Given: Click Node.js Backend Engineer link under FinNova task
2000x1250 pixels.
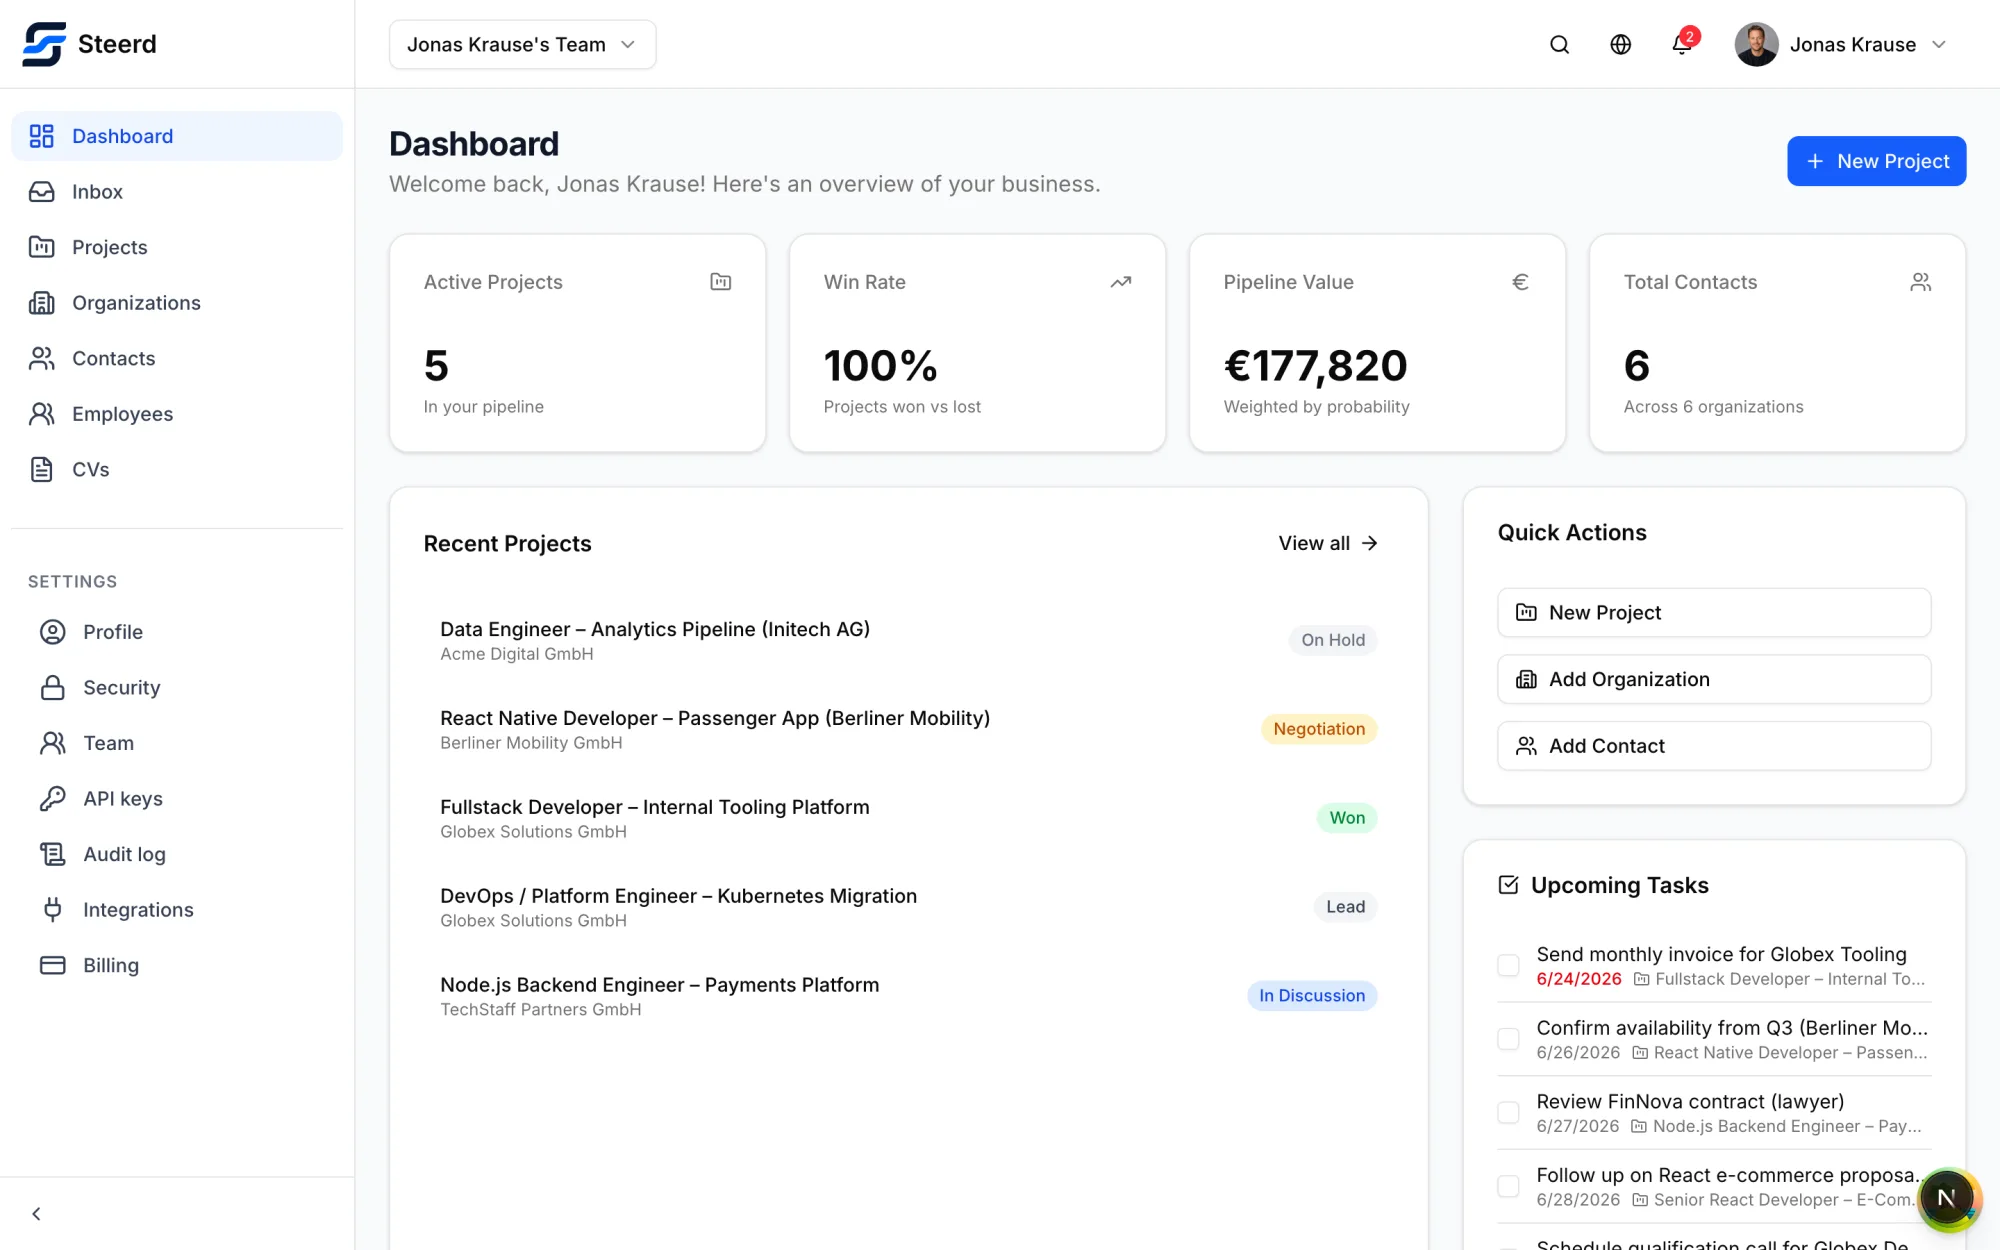Looking at the screenshot, I should 1777,1126.
